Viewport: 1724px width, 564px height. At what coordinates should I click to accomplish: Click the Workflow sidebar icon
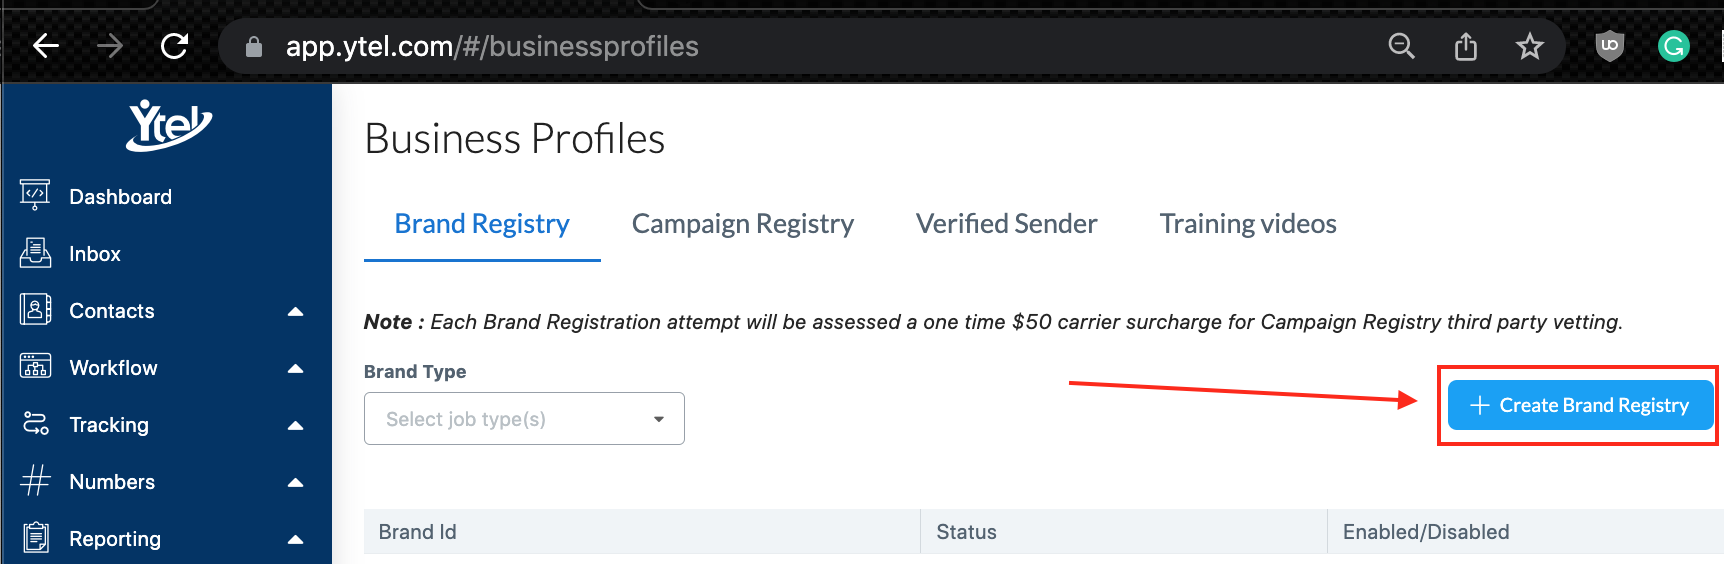[35, 366]
